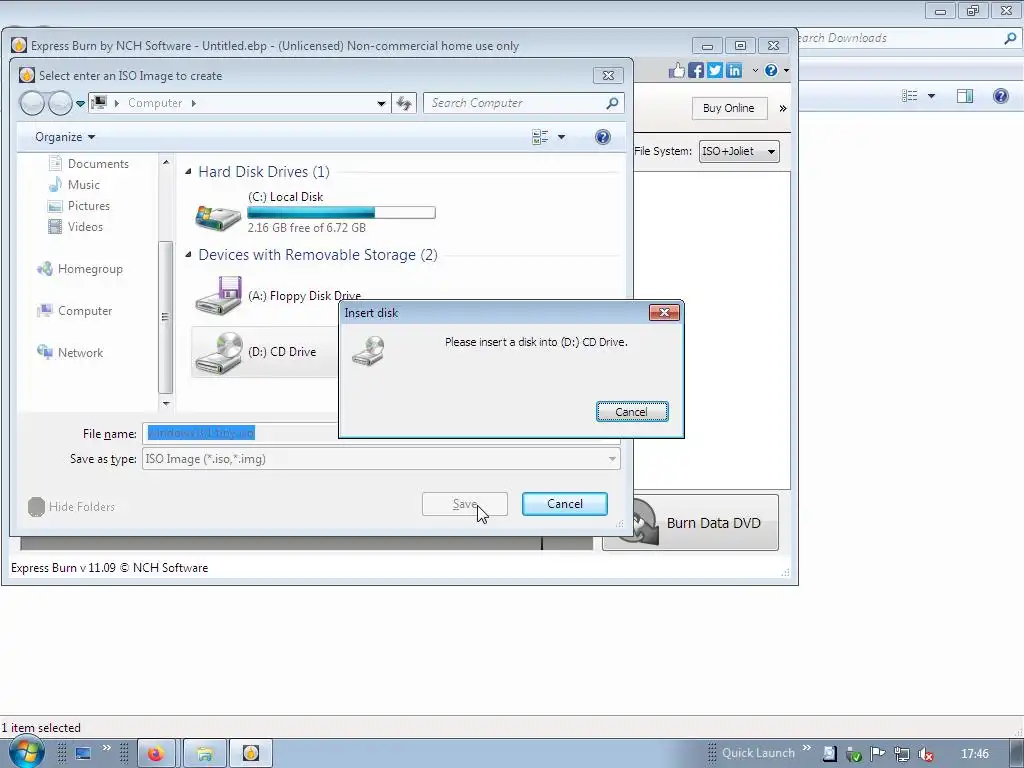The height and width of the screenshot is (768, 1024).
Task: Select Network in the navigation pane
Action: [70, 353]
